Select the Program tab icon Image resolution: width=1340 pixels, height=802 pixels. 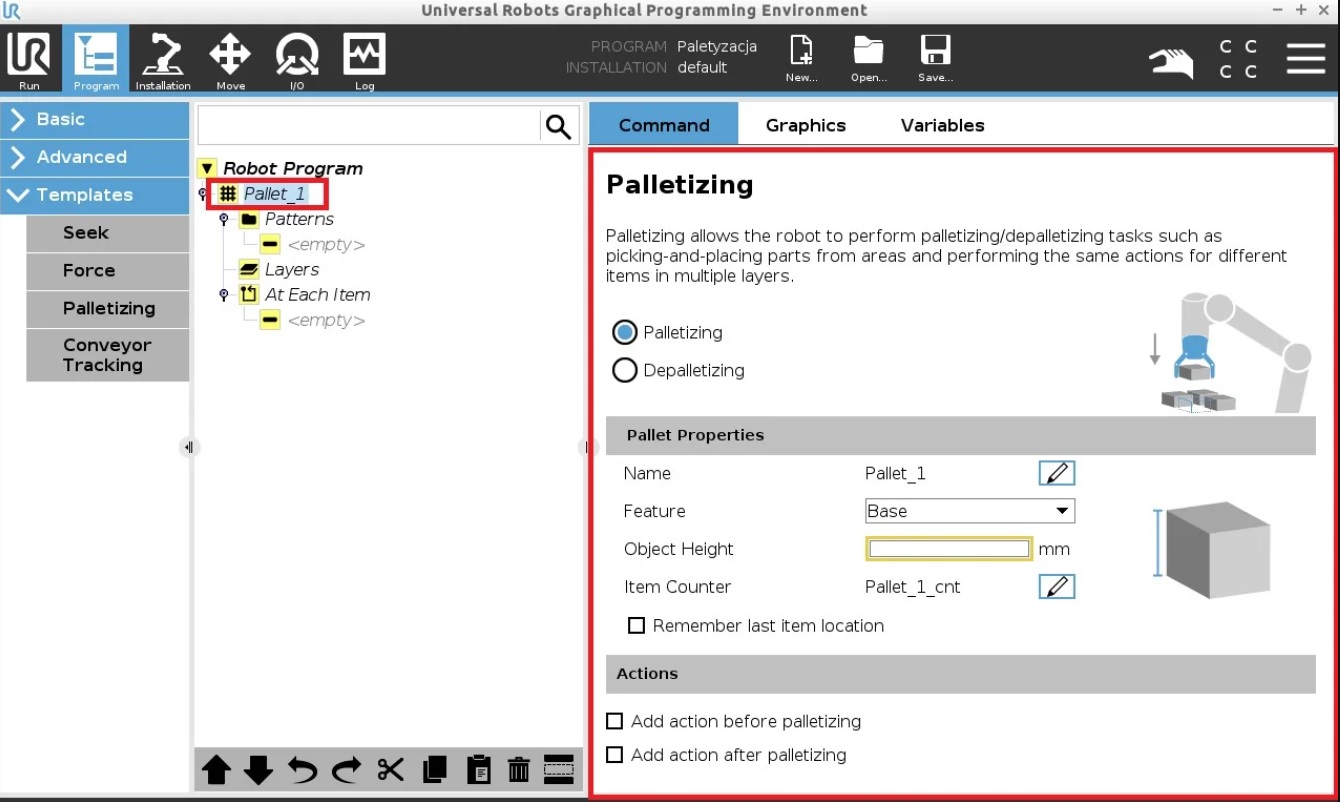click(x=96, y=60)
